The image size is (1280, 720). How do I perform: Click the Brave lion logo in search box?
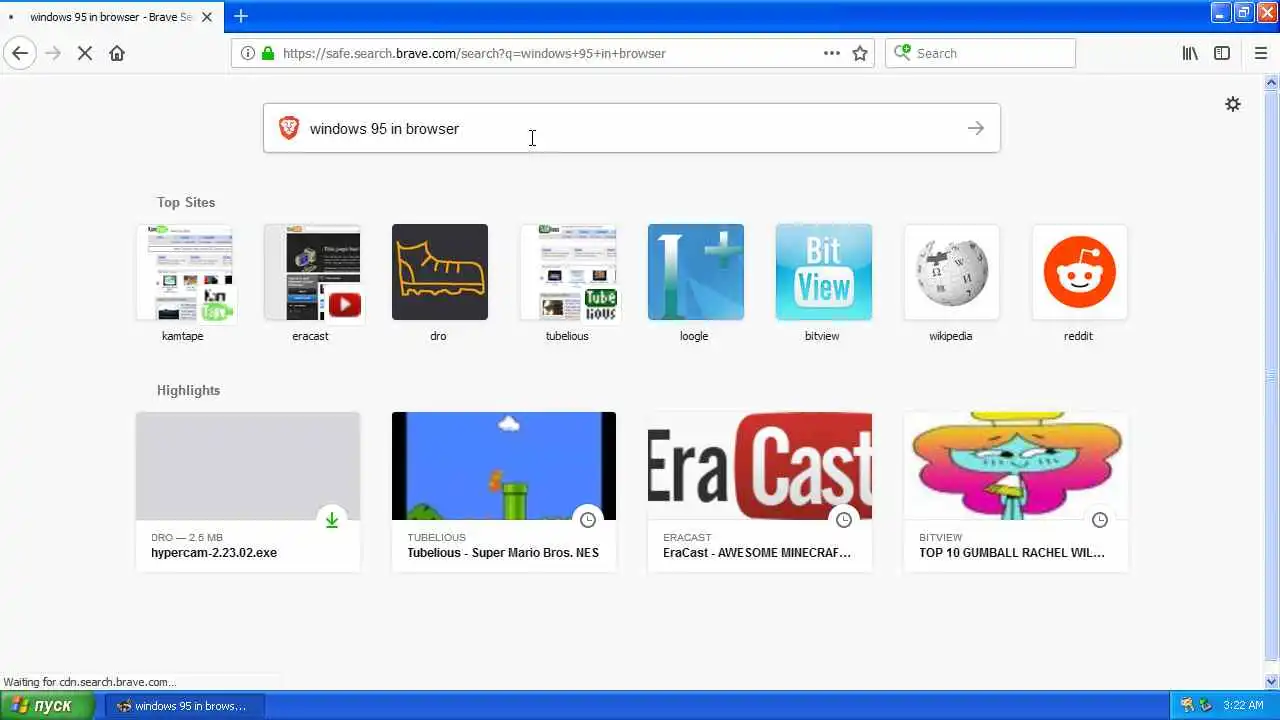(289, 128)
